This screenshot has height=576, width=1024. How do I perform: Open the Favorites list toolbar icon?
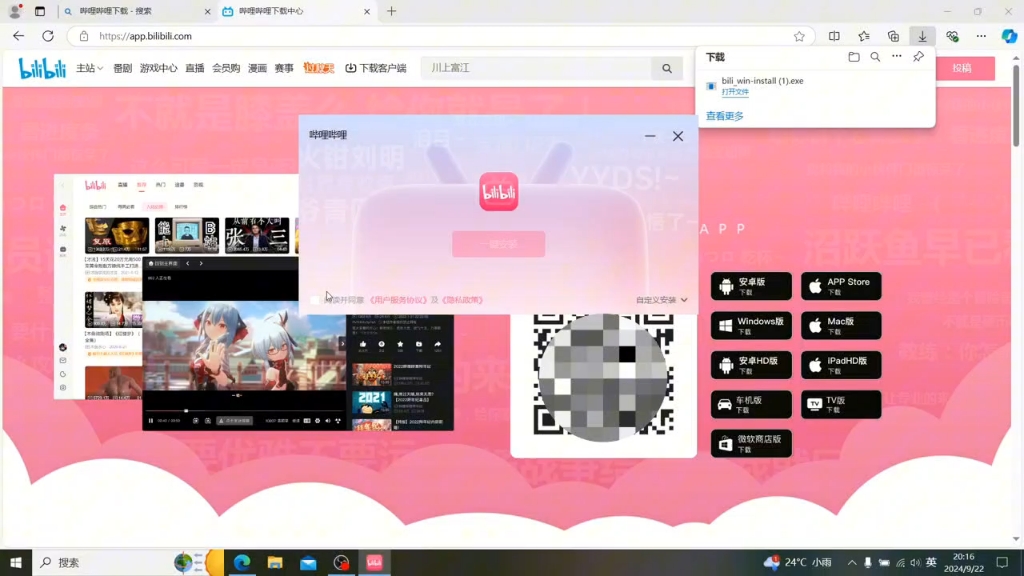(864, 37)
